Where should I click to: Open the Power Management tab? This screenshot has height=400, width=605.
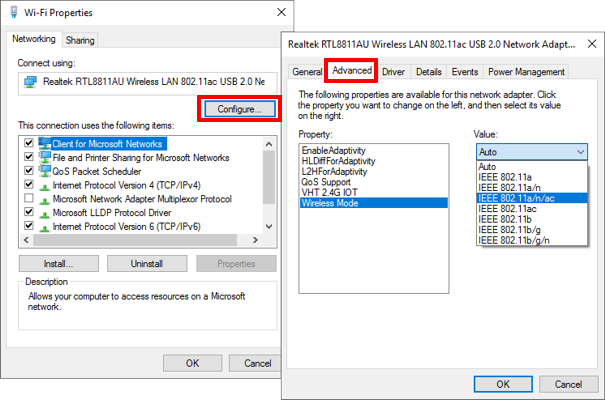click(526, 72)
